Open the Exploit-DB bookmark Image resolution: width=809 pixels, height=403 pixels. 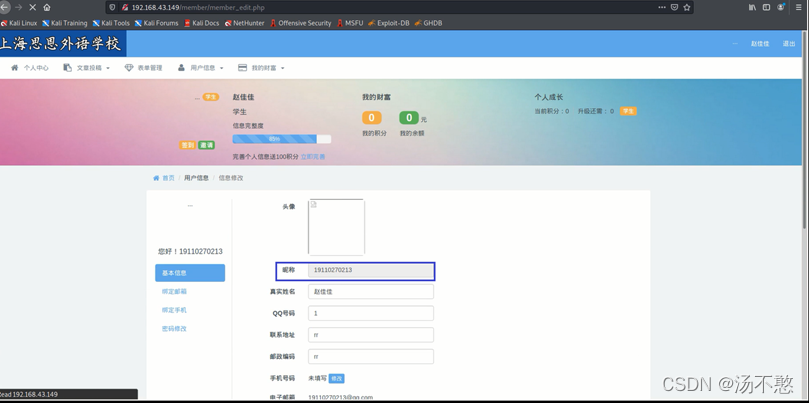[x=389, y=23]
